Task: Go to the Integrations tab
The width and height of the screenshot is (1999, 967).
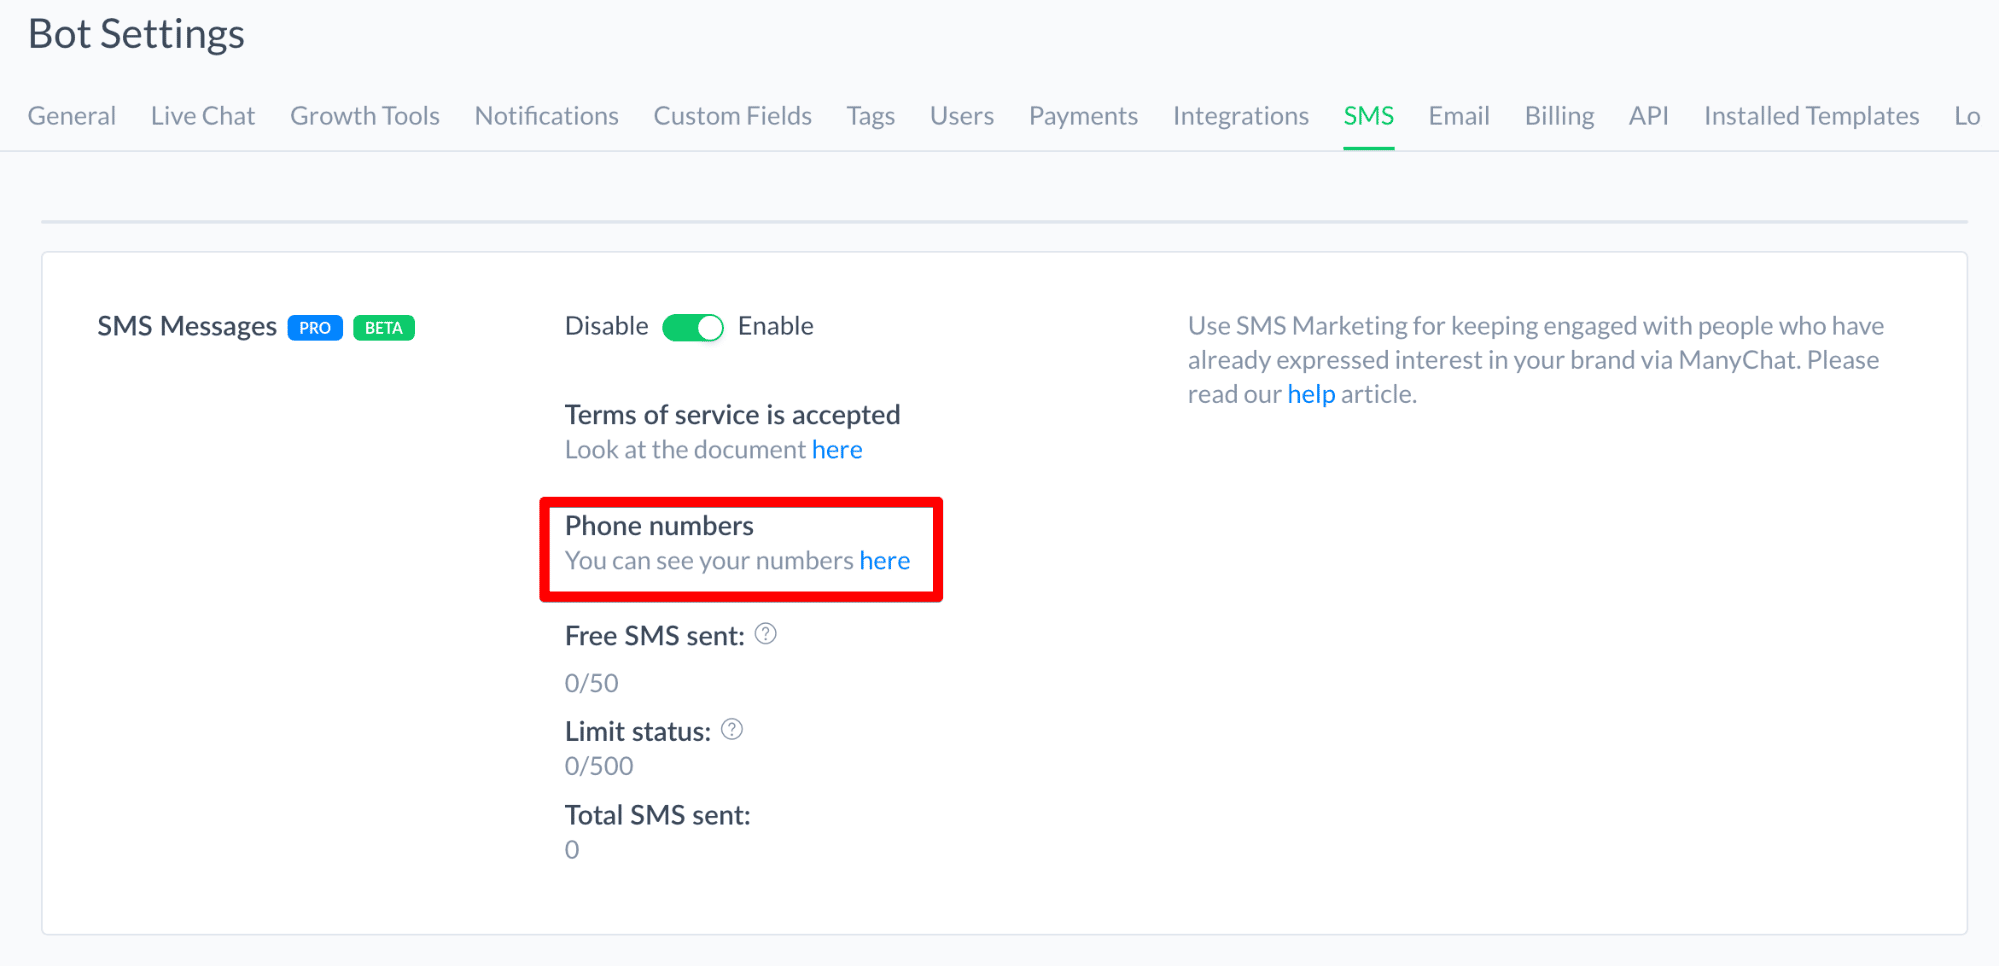Action: (1241, 116)
